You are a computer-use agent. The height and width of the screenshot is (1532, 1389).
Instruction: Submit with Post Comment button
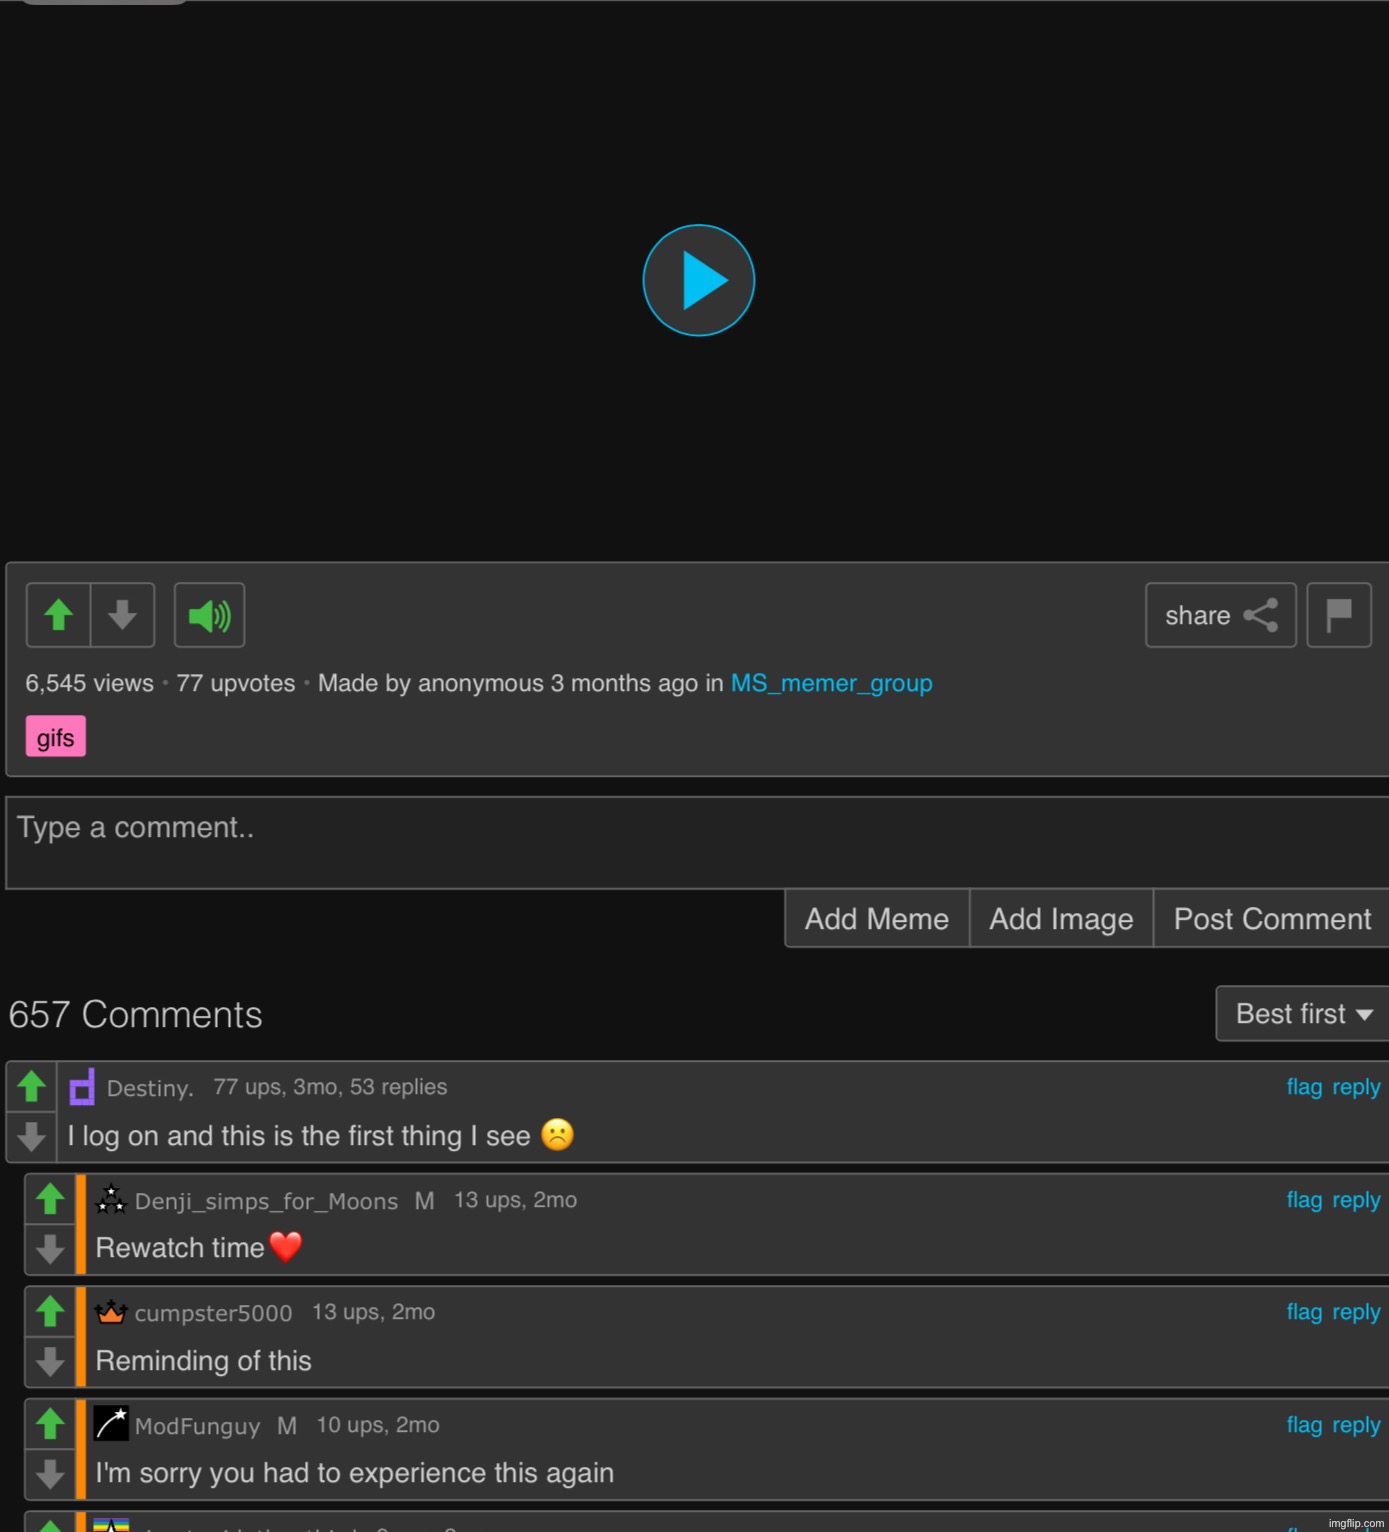[x=1271, y=919]
